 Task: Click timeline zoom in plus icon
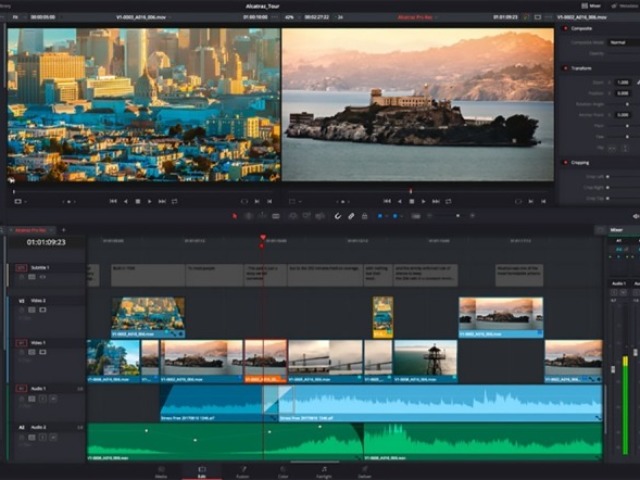pyautogui.click(x=472, y=216)
